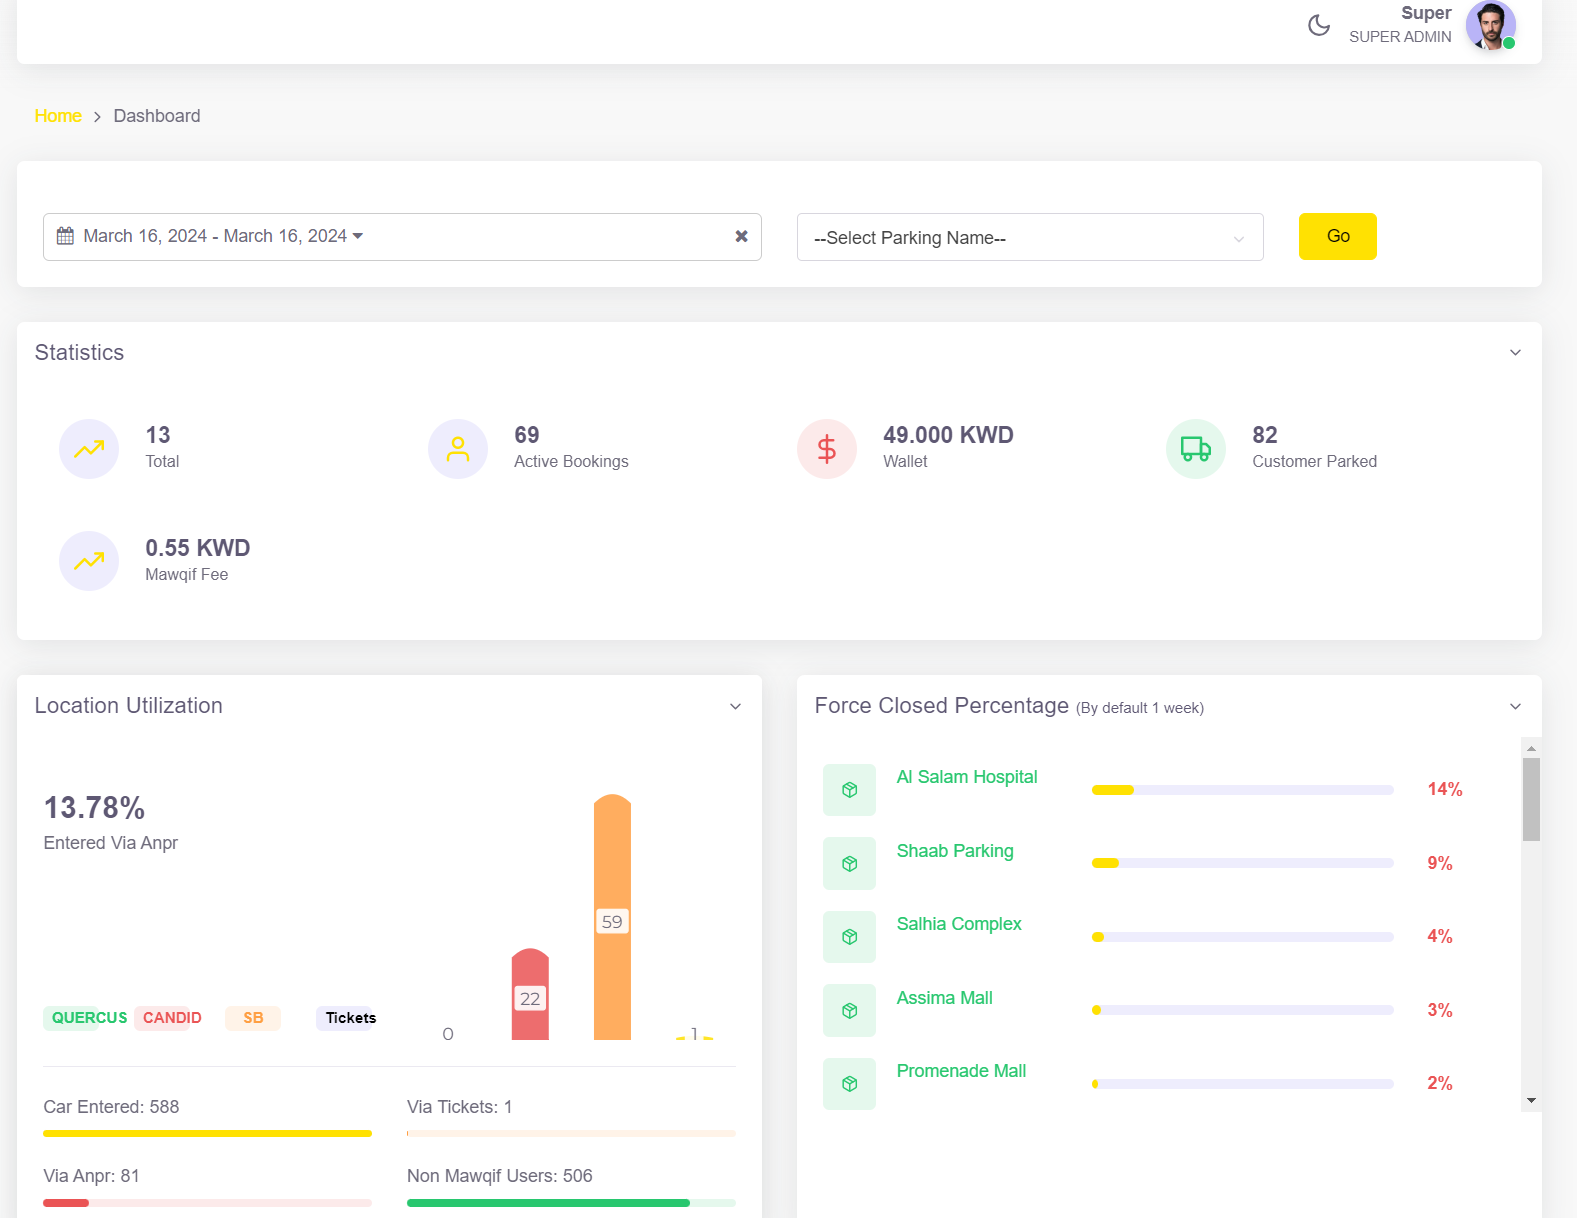Collapse the Location Utilization panel
This screenshot has width=1577, height=1218.
pyautogui.click(x=735, y=707)
